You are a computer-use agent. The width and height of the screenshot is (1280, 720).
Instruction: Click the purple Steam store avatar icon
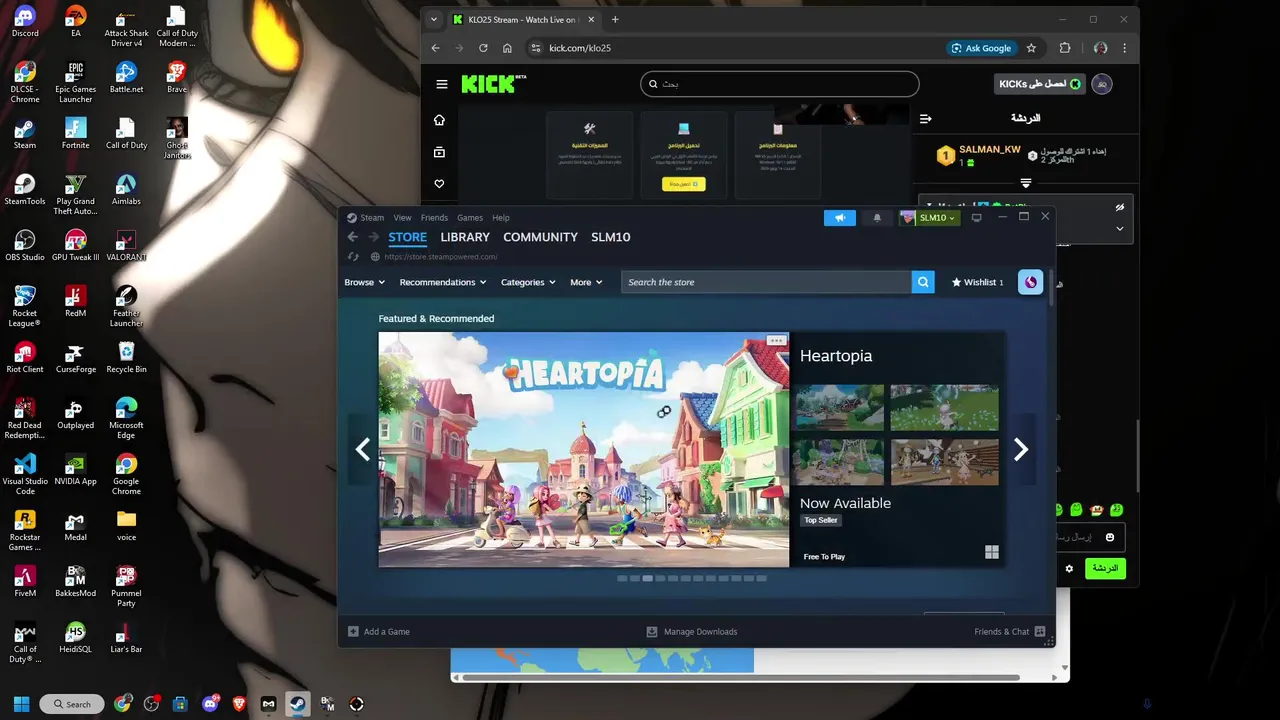[1030, 282]
